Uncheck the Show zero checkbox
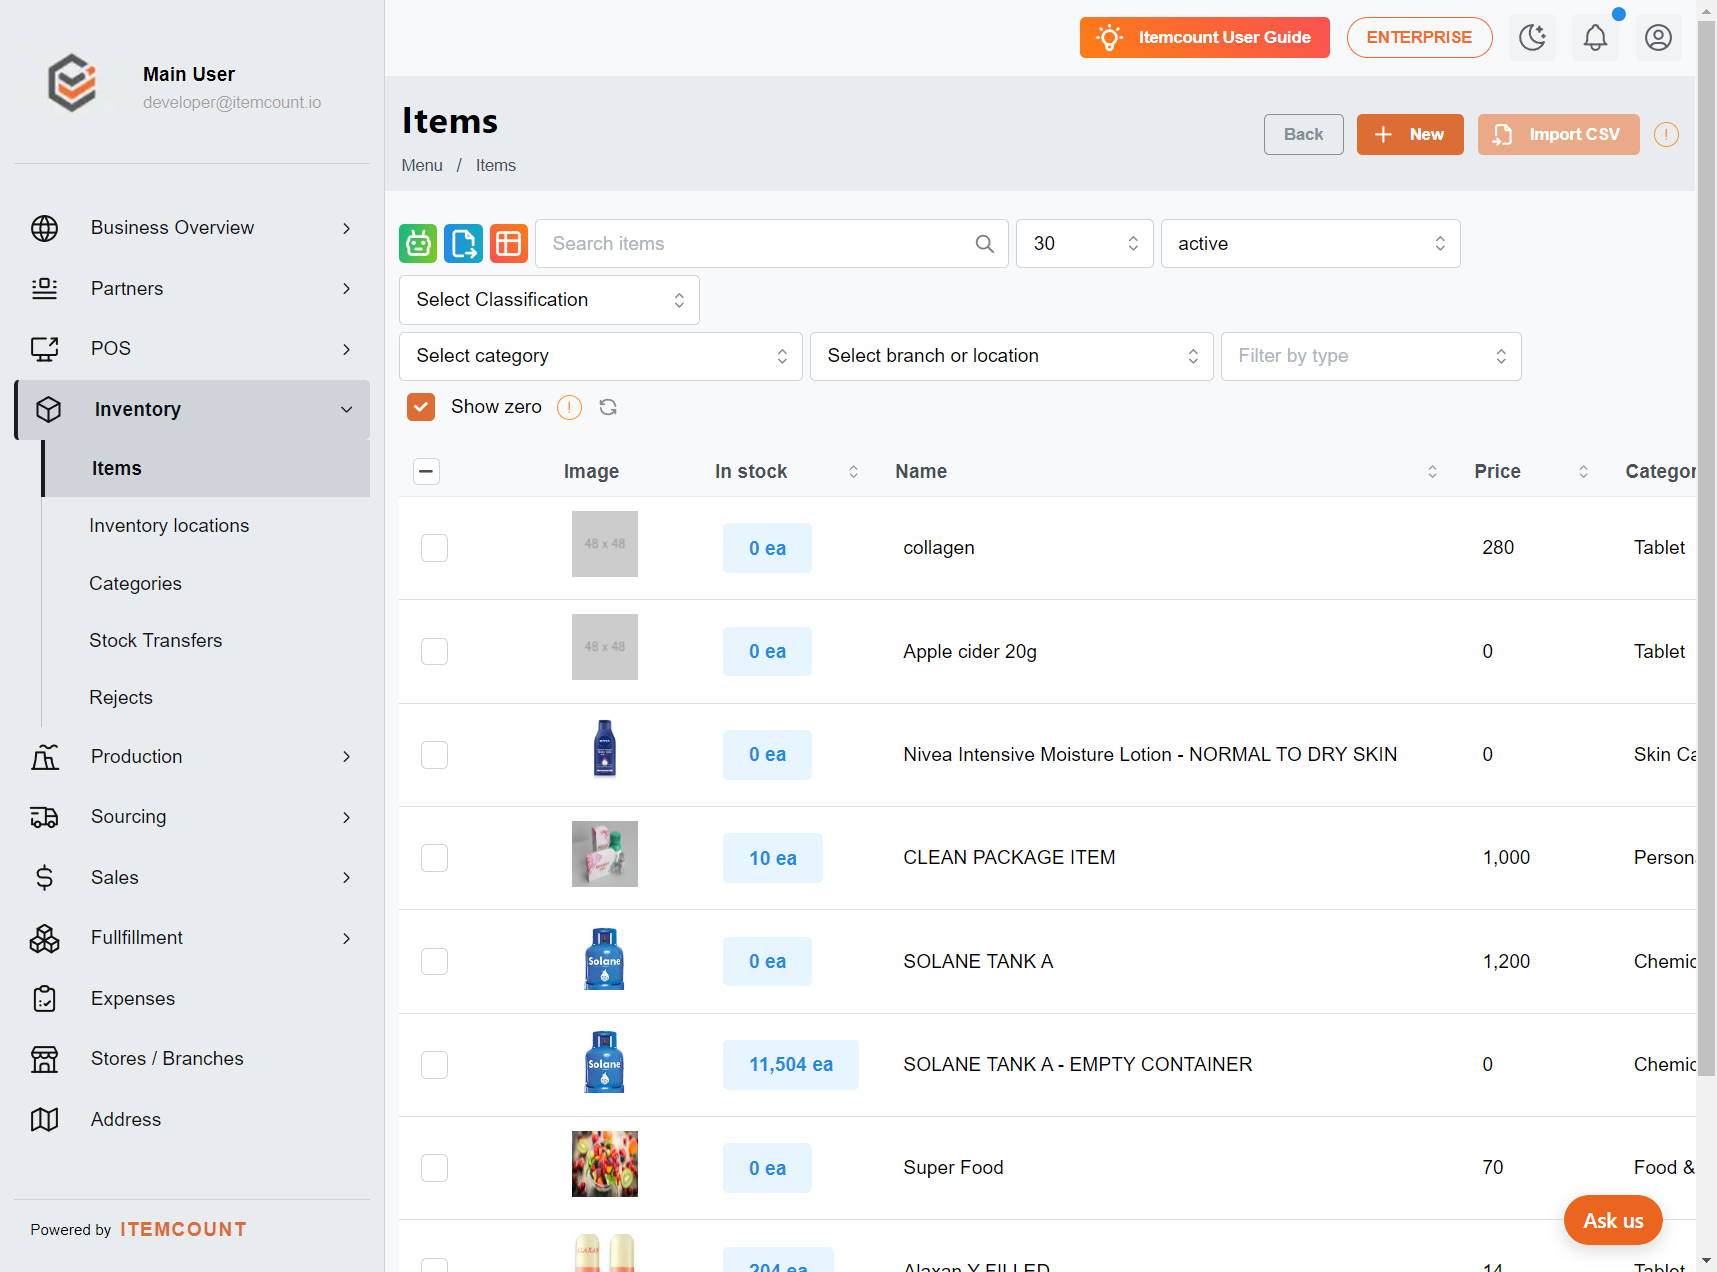1717x1272 pixels. (421, 407)
